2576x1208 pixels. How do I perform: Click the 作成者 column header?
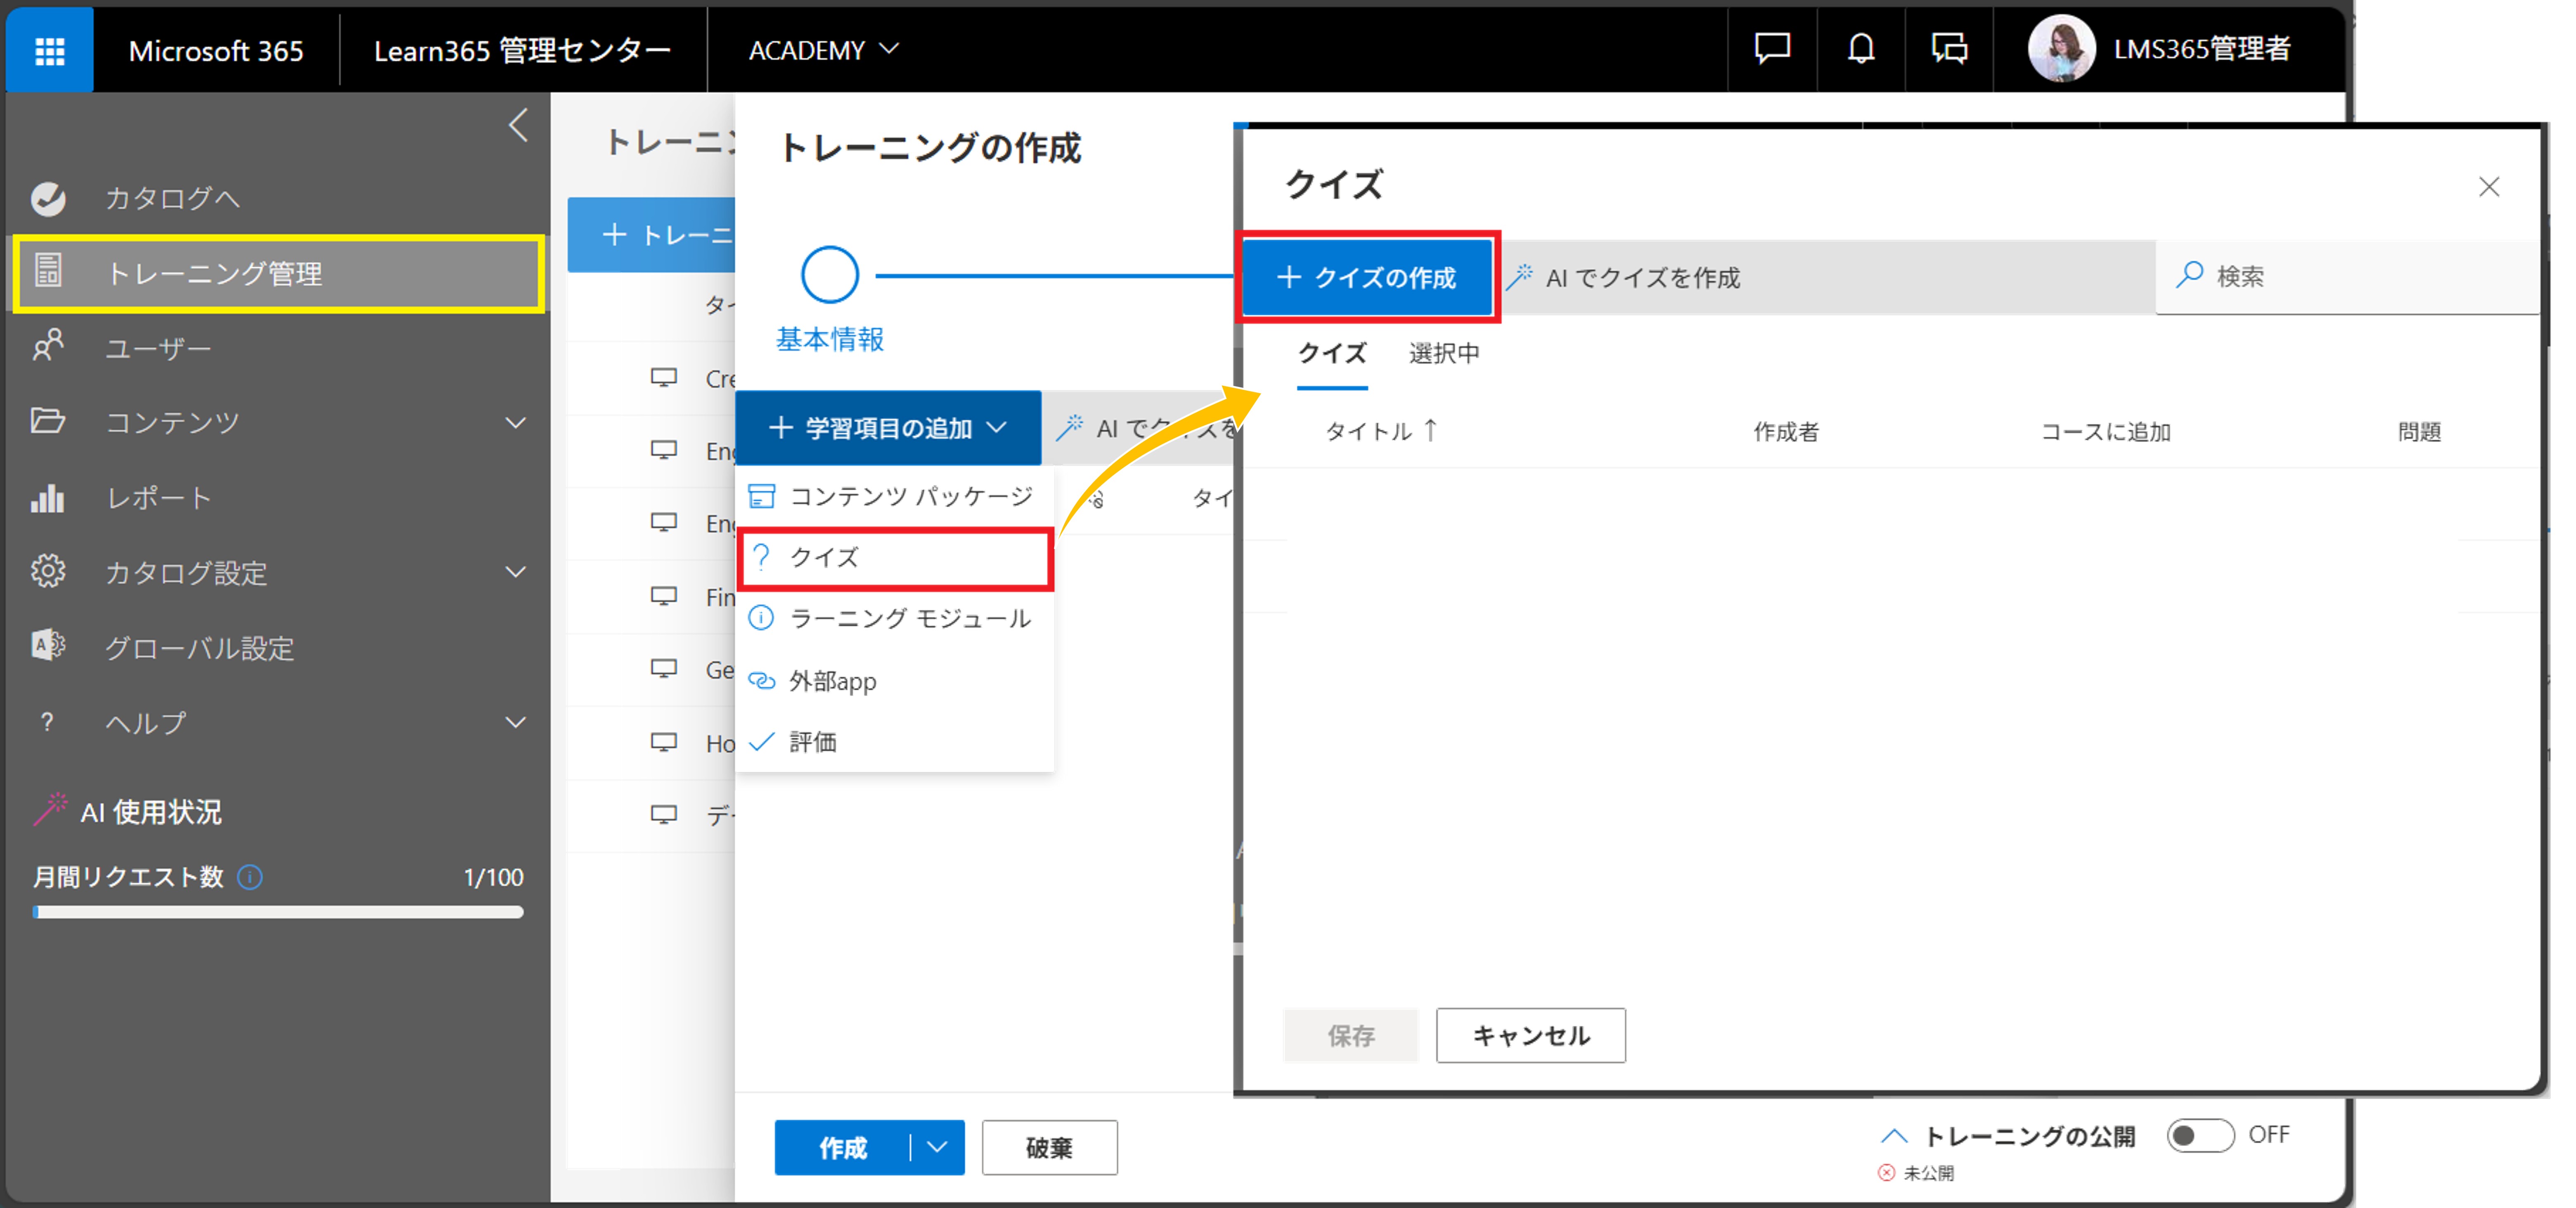pos(1786,432)
